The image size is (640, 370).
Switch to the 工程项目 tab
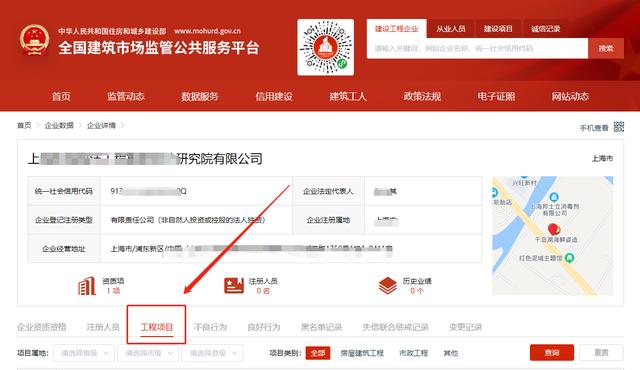[x=157, y=327]
